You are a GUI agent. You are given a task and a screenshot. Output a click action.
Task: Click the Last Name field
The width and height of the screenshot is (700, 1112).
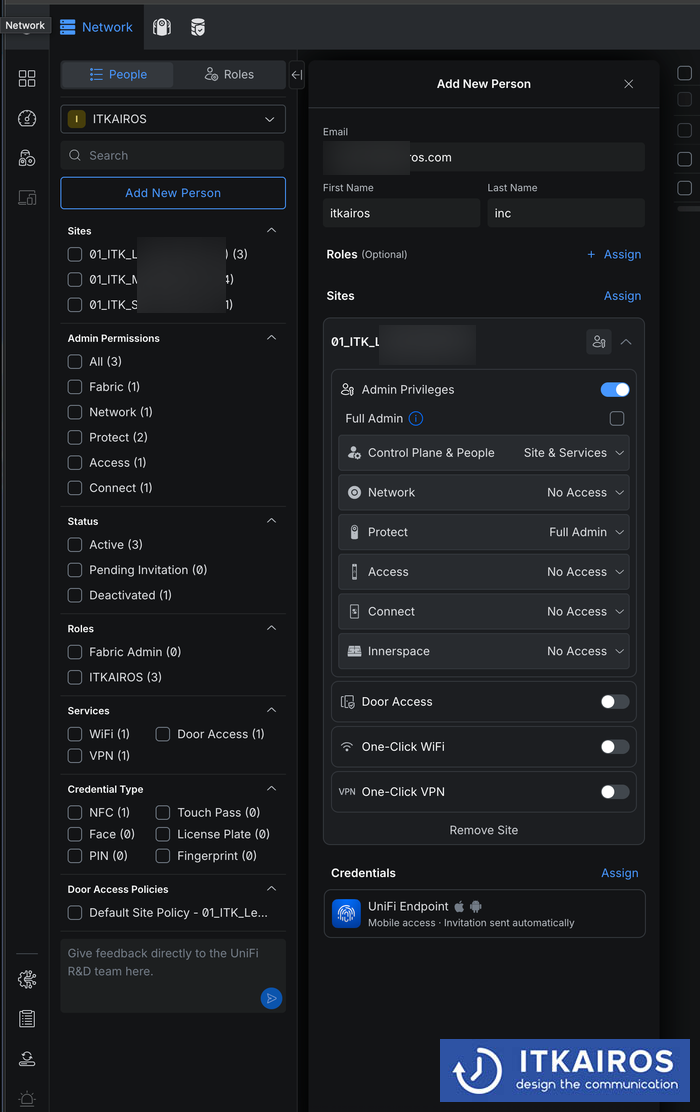(566, 213)
